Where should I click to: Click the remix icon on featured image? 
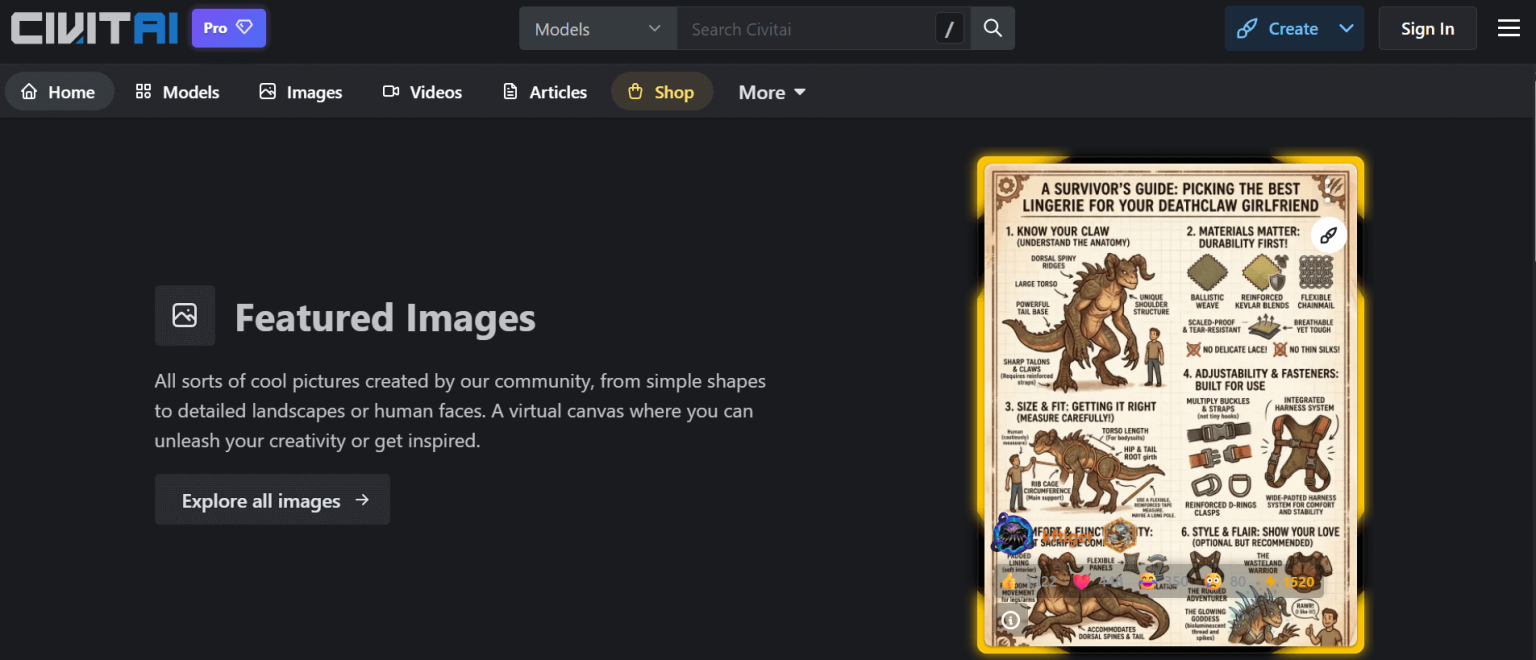coord(1328,235)
